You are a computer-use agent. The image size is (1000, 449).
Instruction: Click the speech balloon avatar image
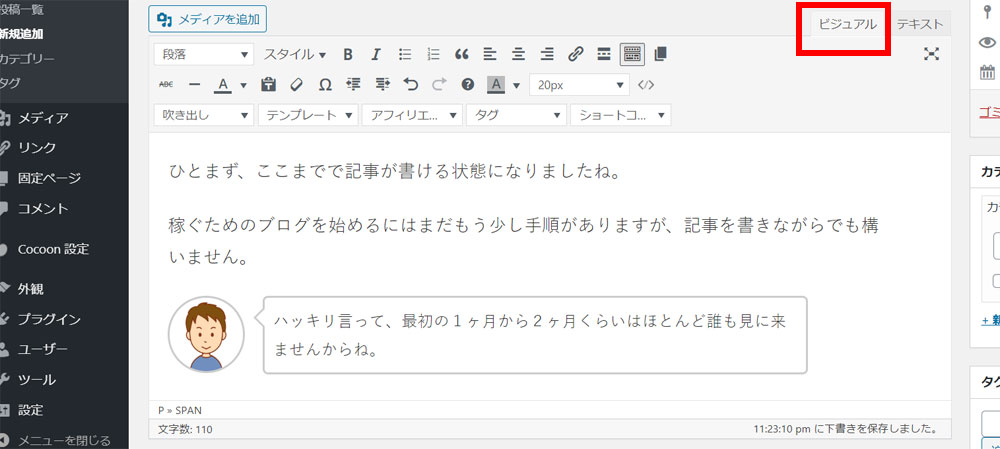click(x=206, y=334)
